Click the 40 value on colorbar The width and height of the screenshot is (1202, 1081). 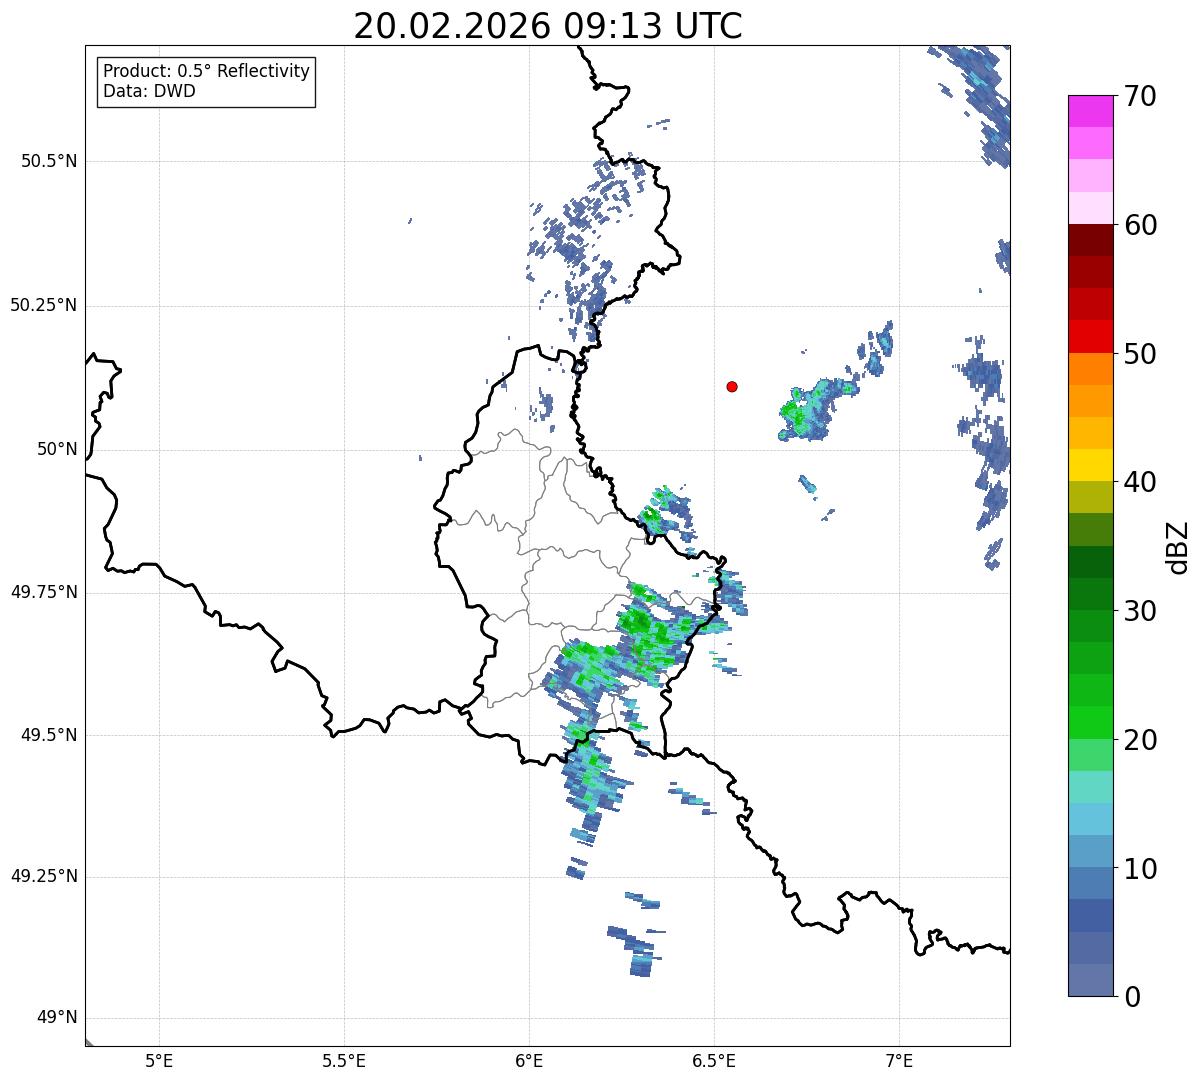coord(1140,482)
